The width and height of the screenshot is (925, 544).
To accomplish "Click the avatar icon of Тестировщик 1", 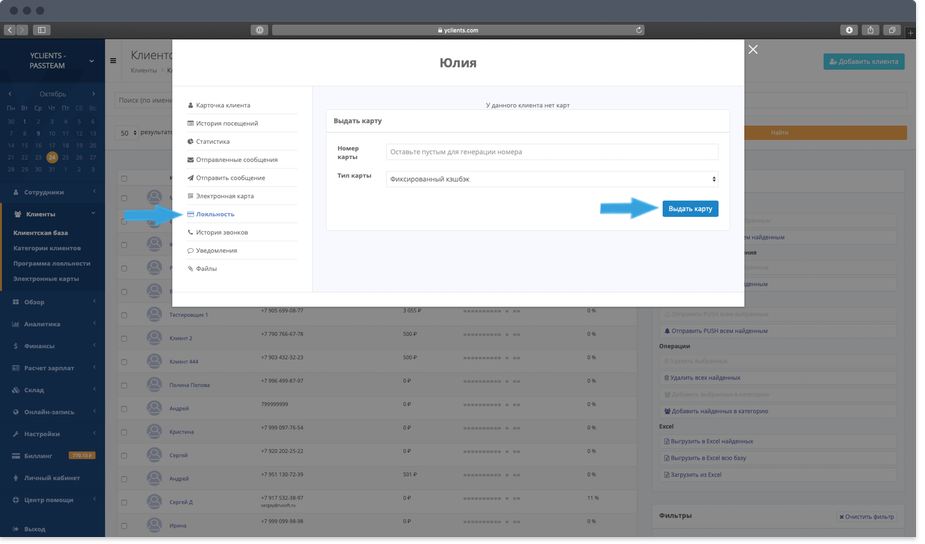I will pos(154,314).
